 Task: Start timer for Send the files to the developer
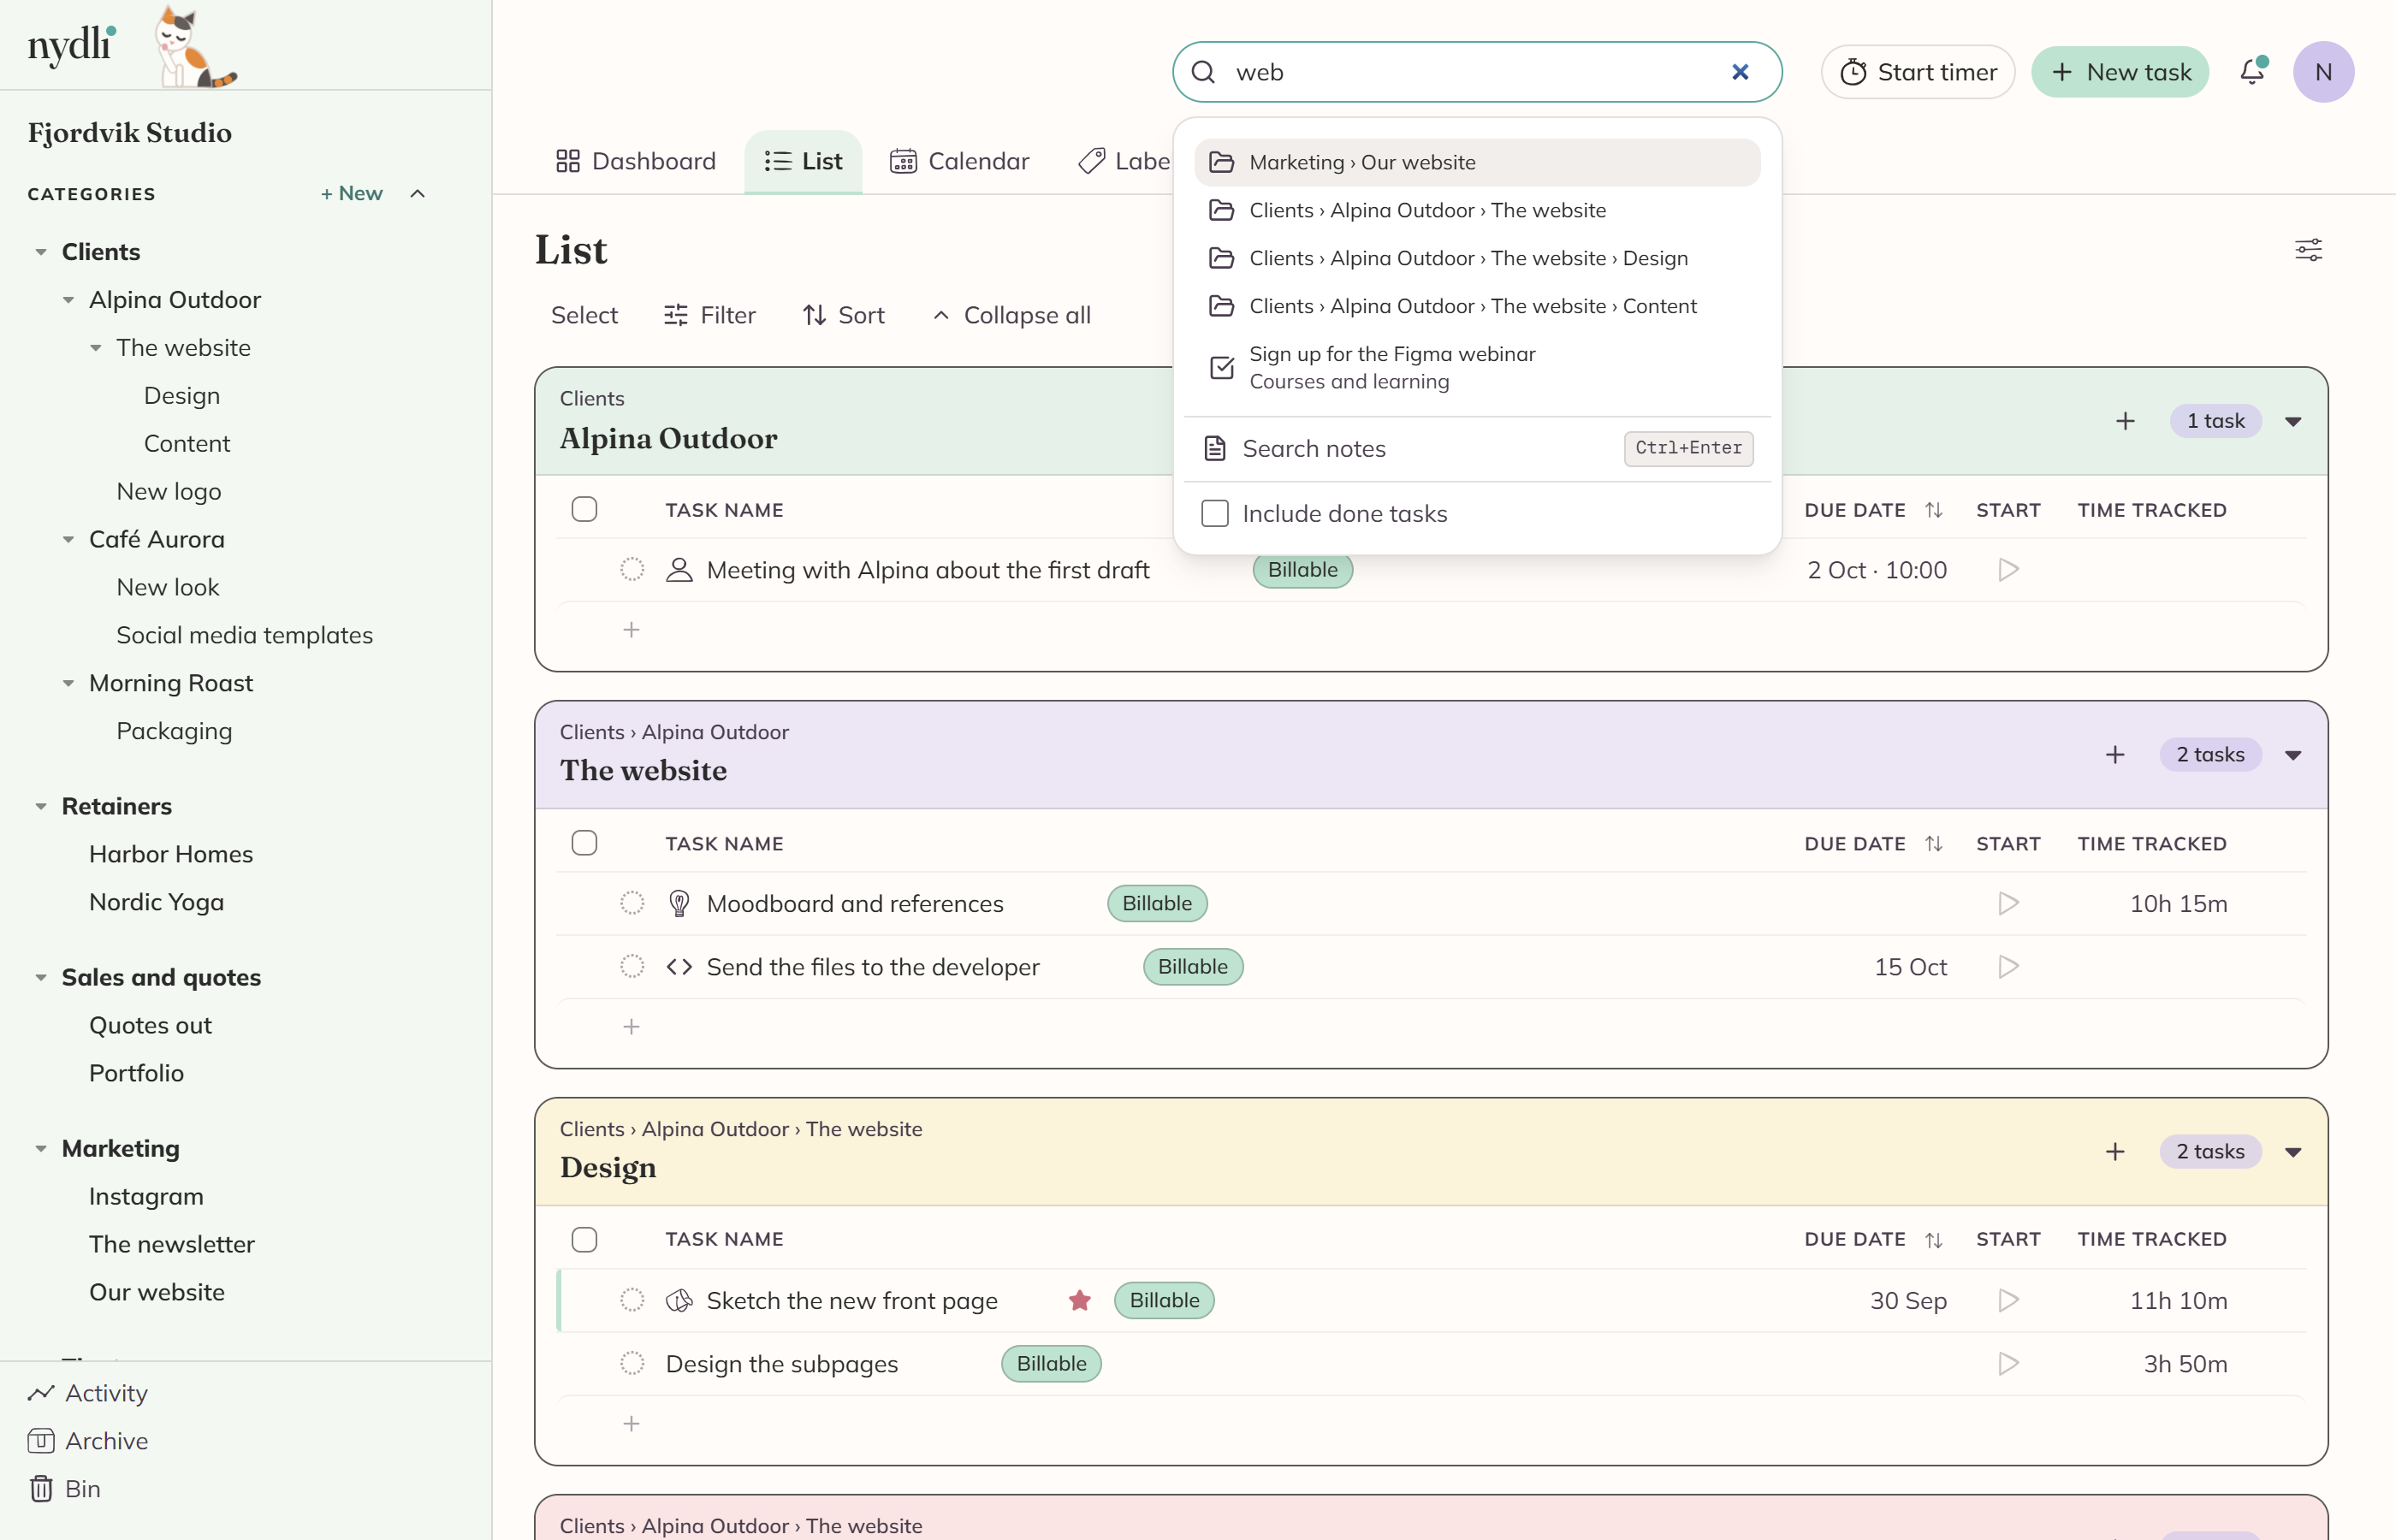(x=2008, y=966)
